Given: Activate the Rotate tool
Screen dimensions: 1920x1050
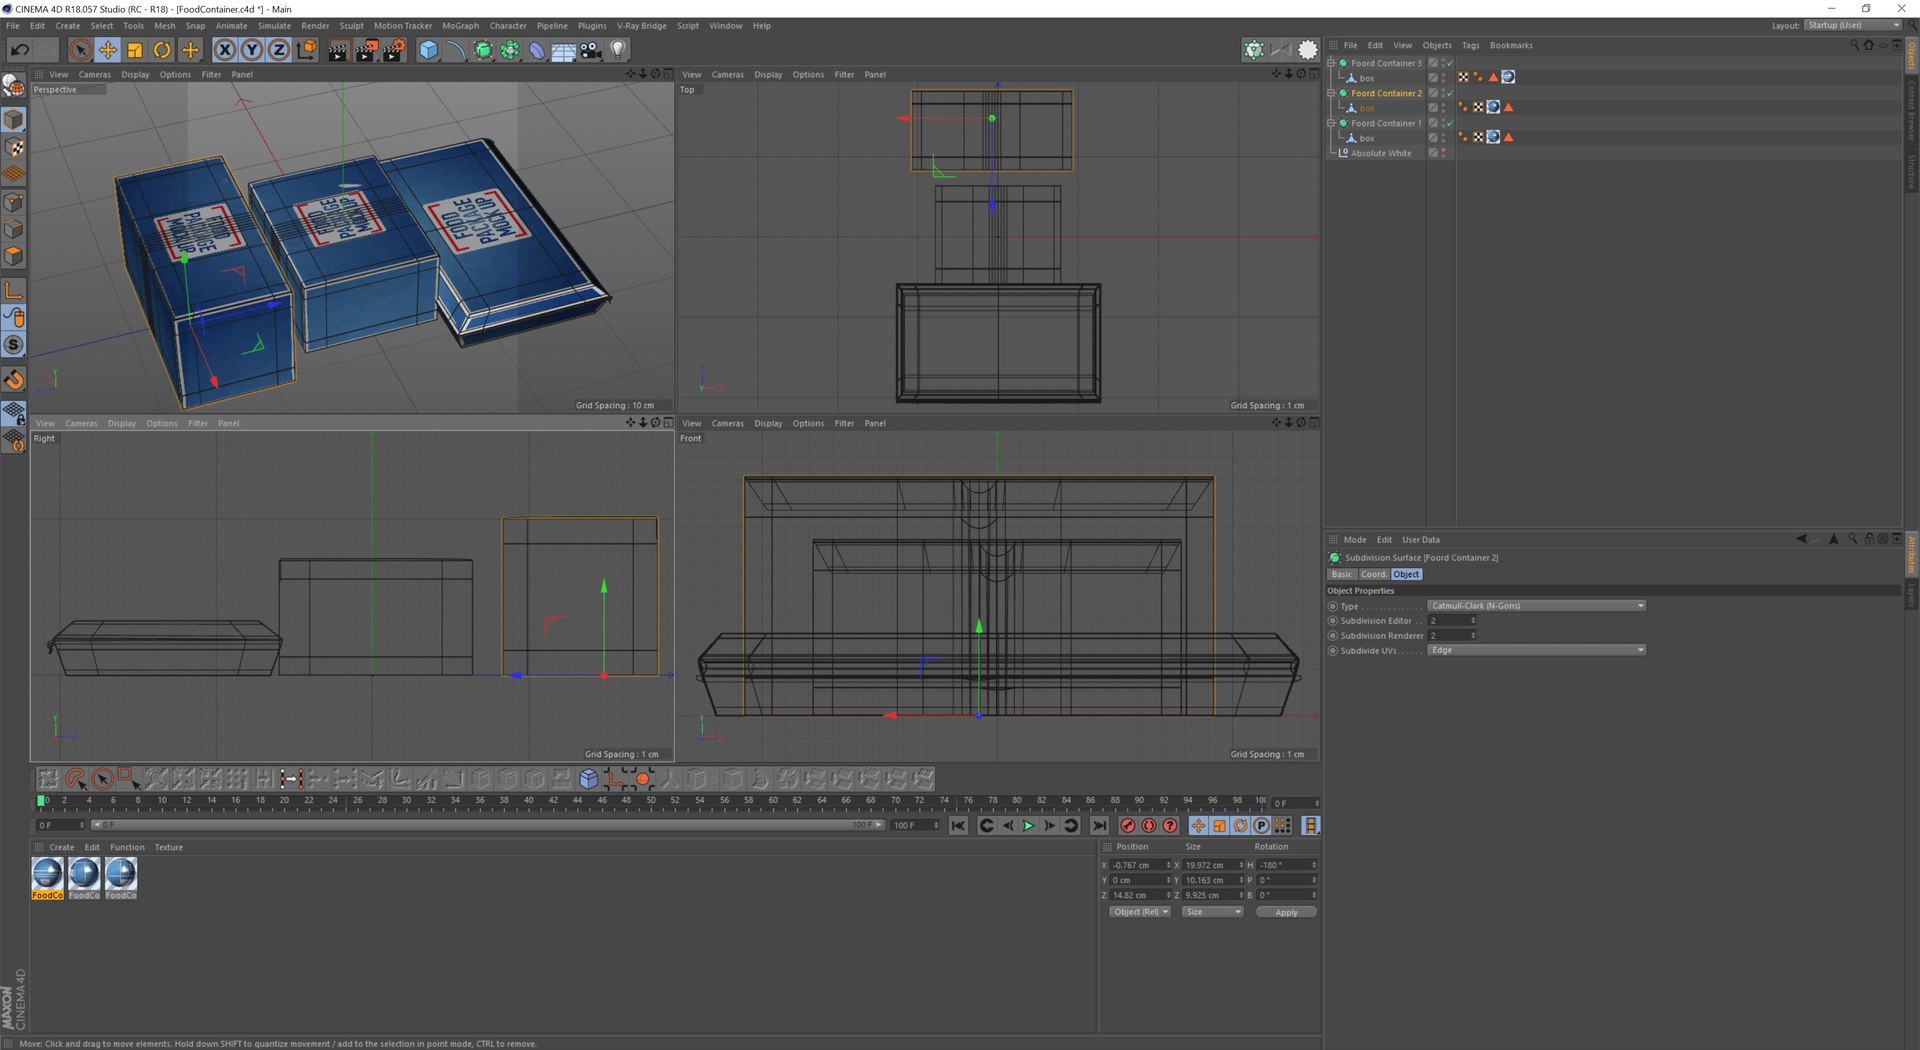Looking at the screenshot, I should pyautogui.click(x=162, y=49).
